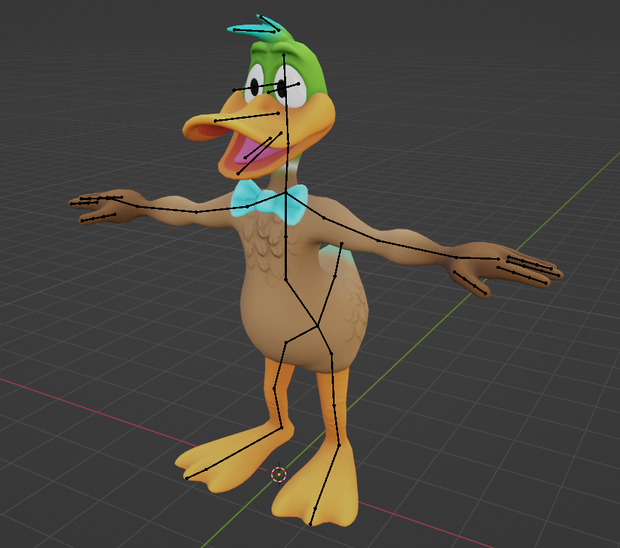
Task: Select the thumb bone on the screen-left hand
Action: pyautogui.click(x=98, y=217)
